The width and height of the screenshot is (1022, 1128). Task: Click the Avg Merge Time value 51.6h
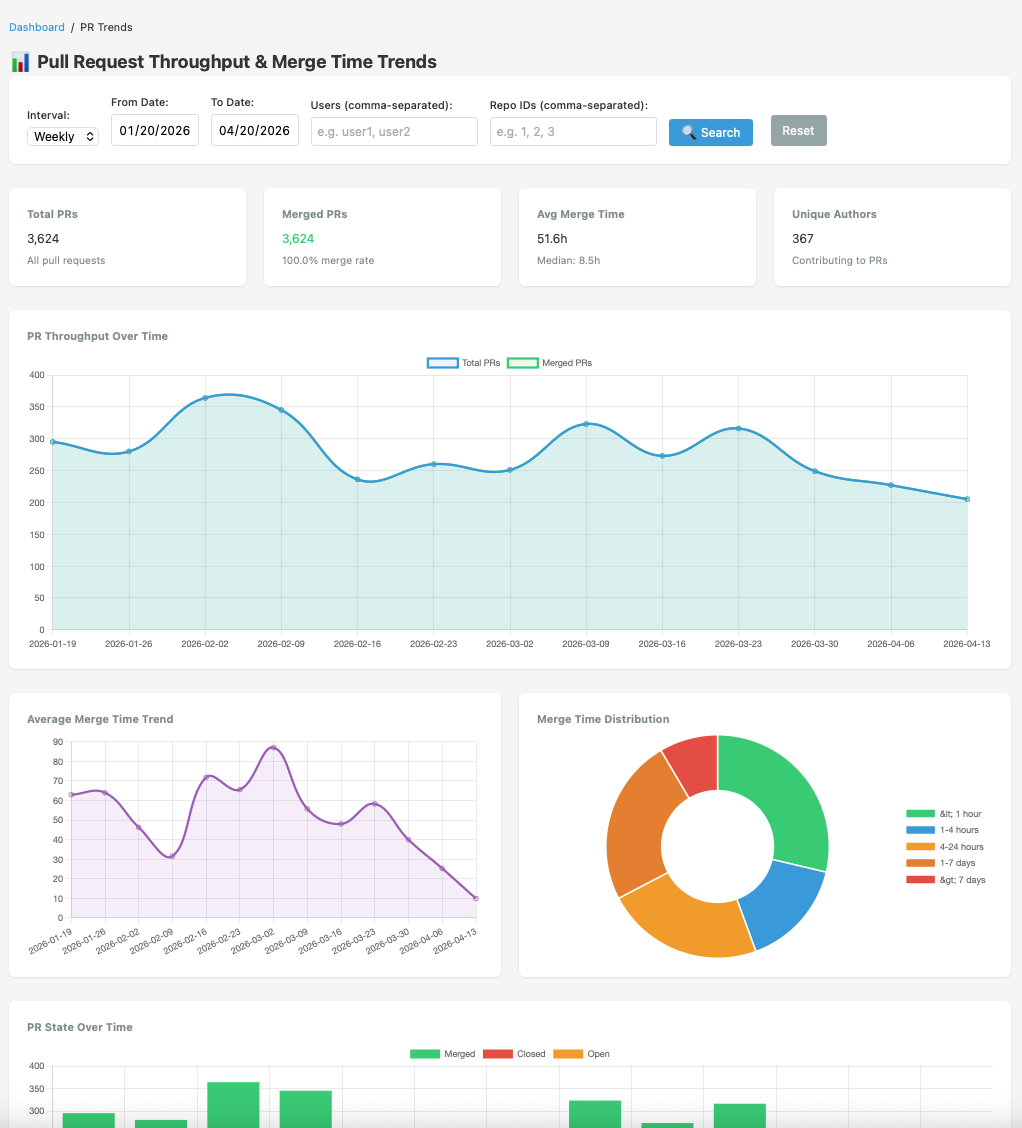click(x=552, y=239)
